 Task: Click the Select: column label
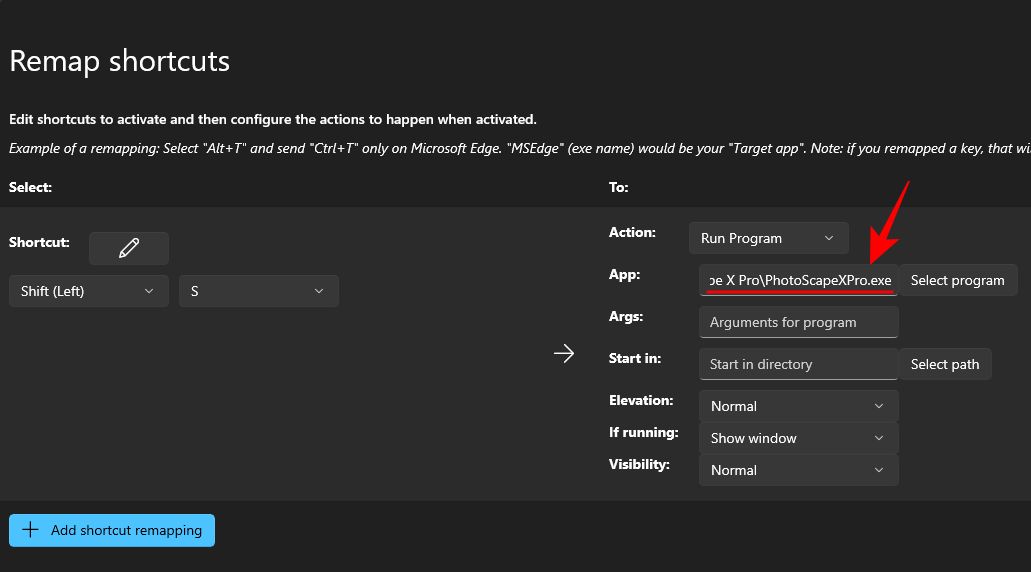(x=30, y=187)
